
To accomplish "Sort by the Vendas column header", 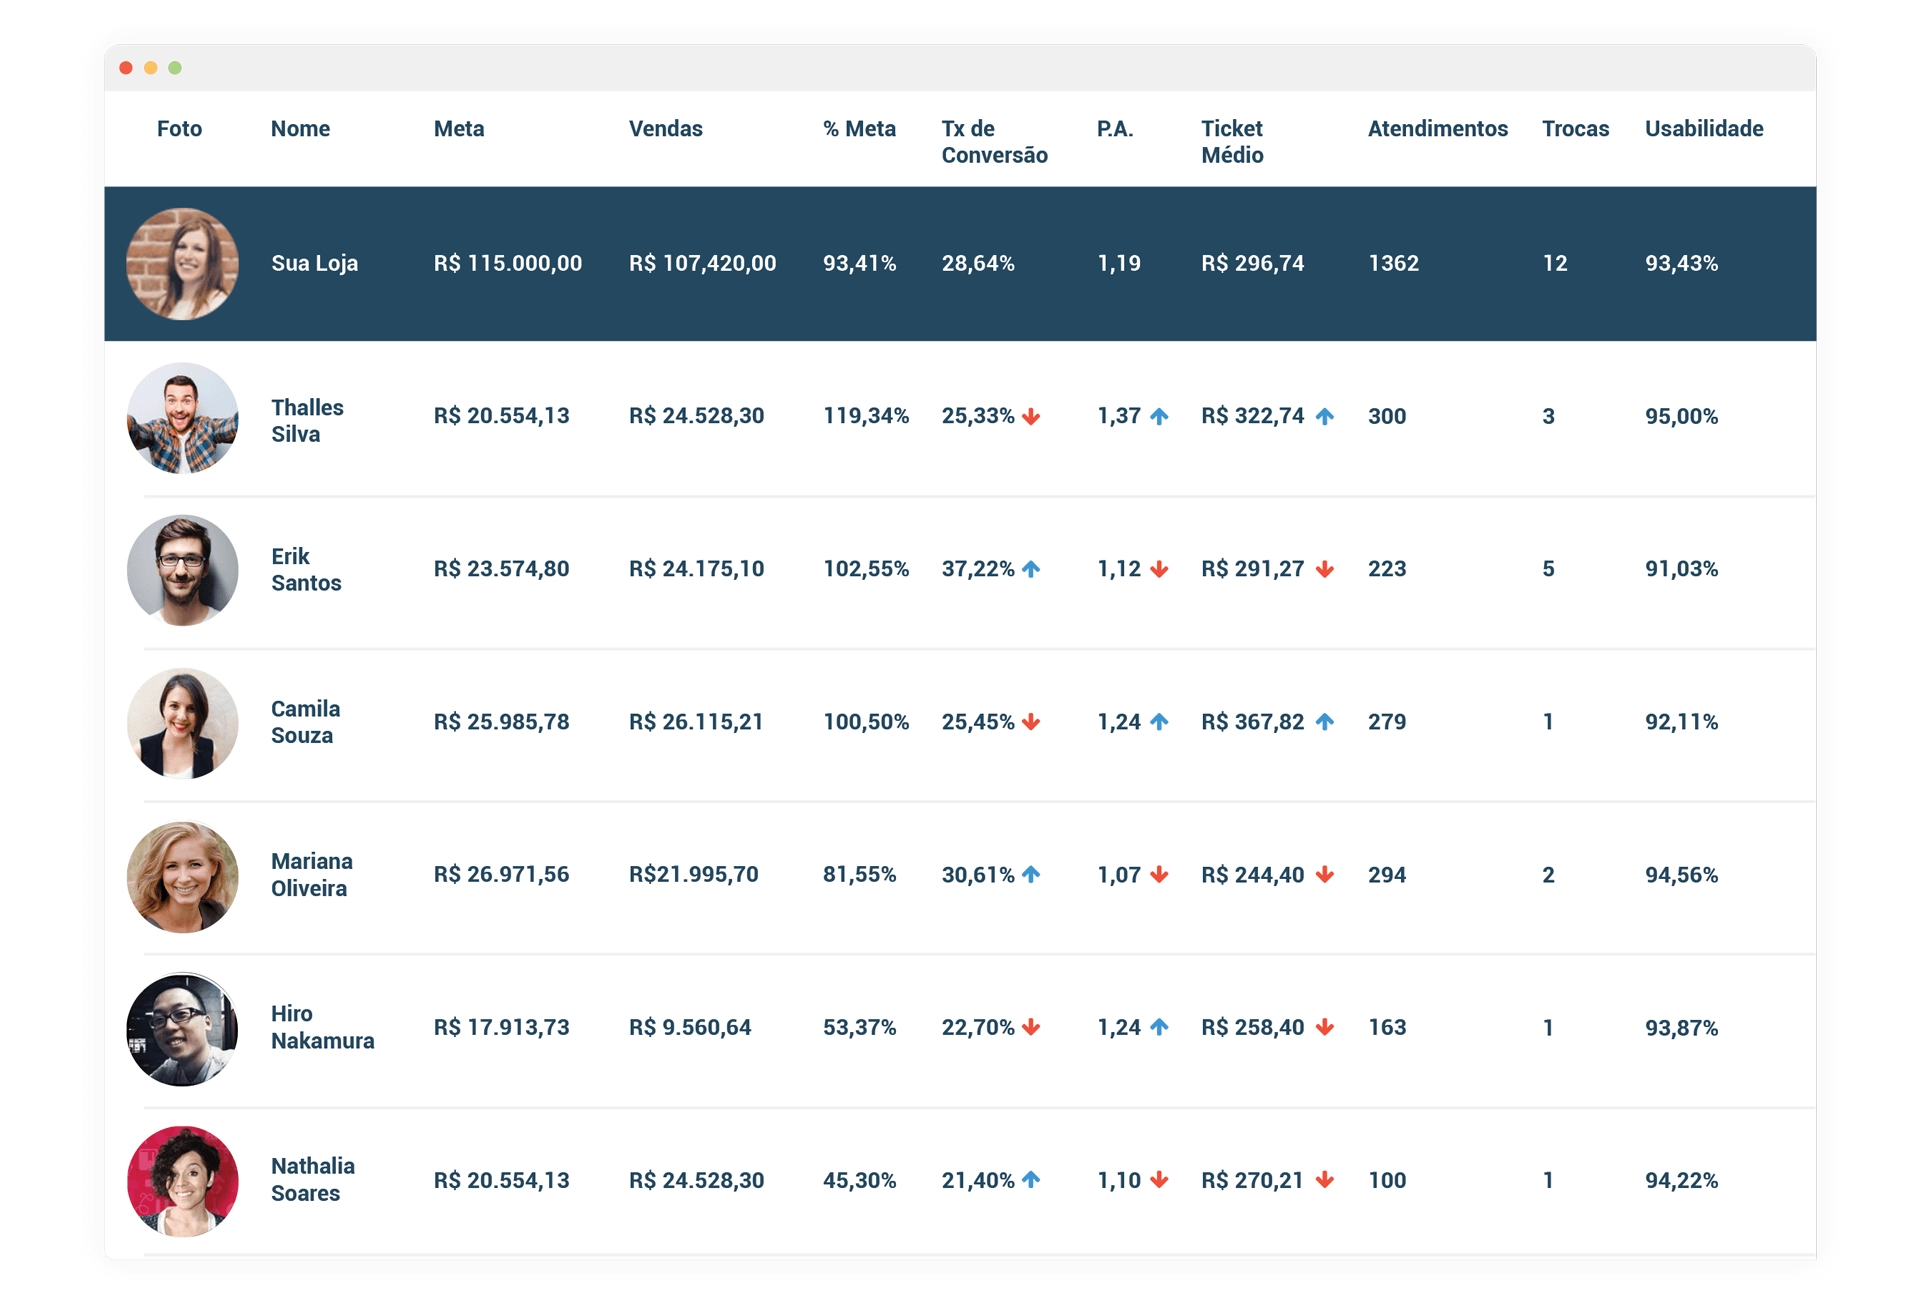I will 665,129.
